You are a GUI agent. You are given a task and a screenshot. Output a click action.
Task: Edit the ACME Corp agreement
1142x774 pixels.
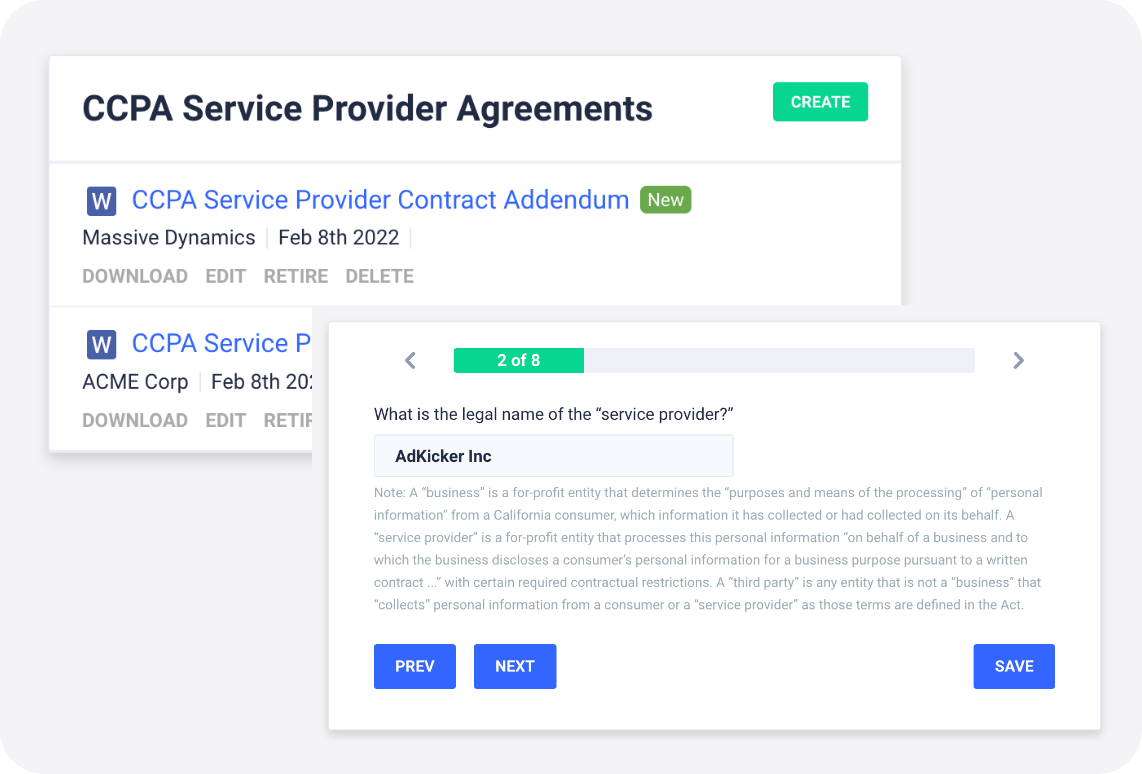[x=226, y=420]
